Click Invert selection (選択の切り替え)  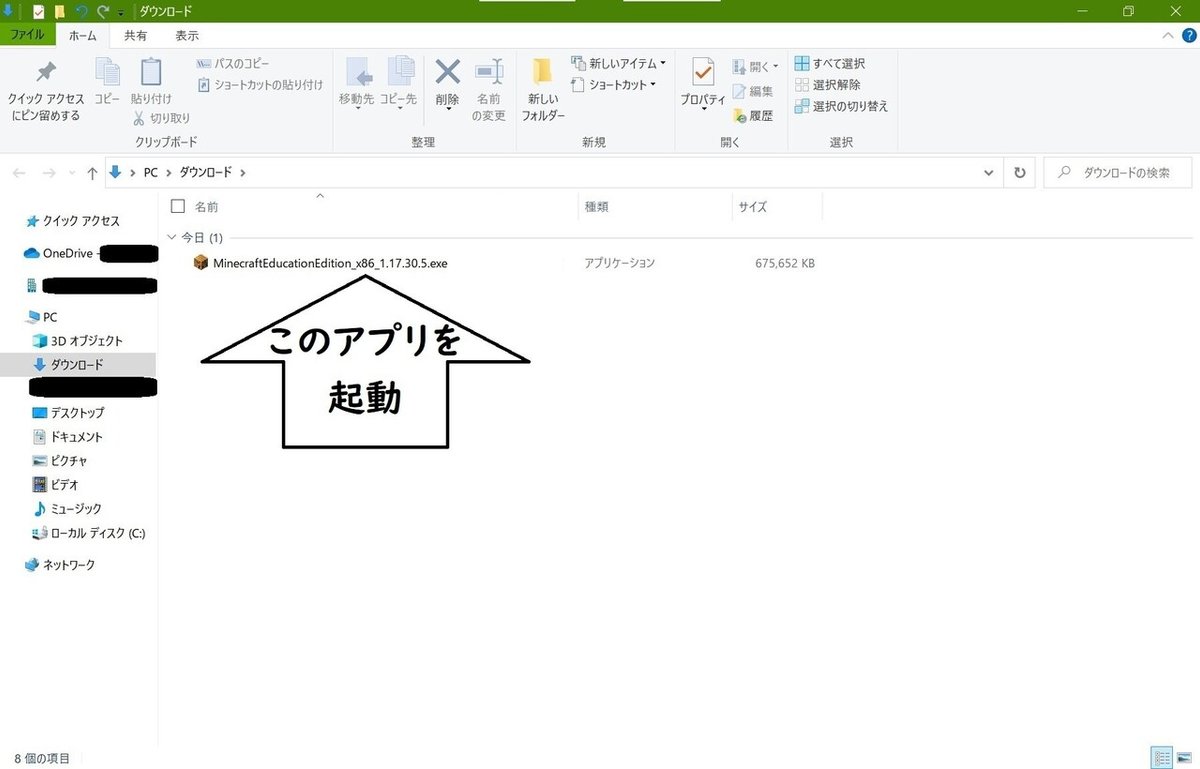tap(841, 106)
